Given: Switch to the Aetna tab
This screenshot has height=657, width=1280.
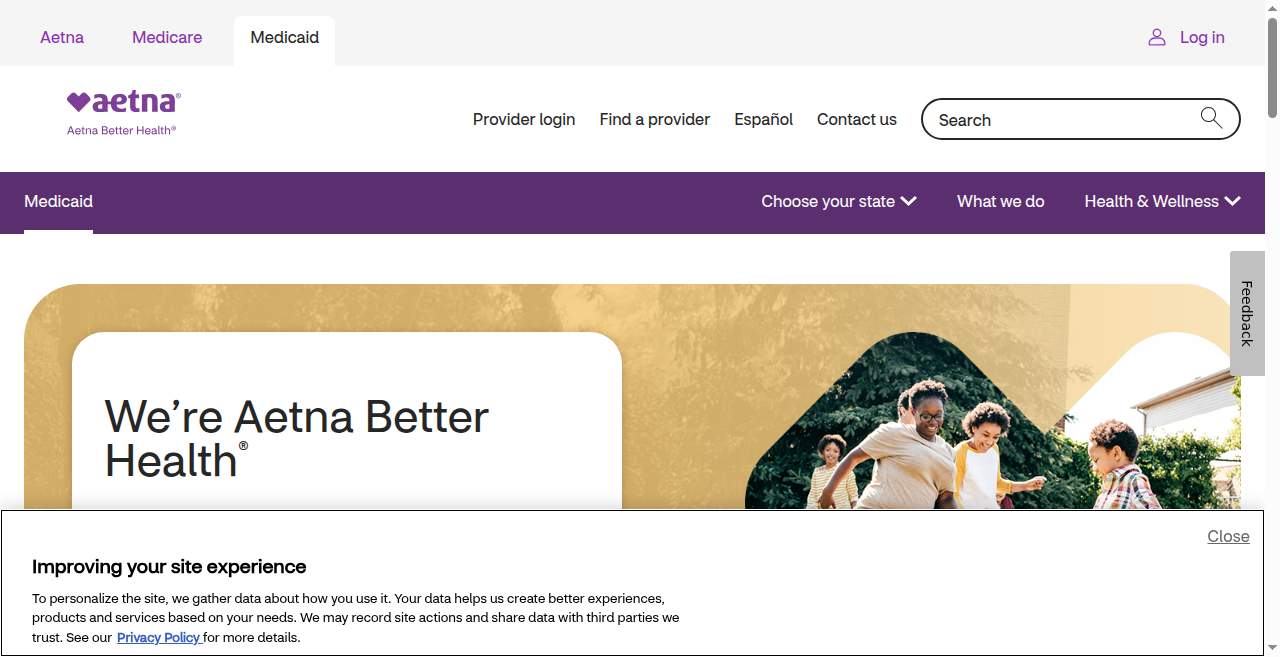Looking at the screenshot, I should click(62, 37).
